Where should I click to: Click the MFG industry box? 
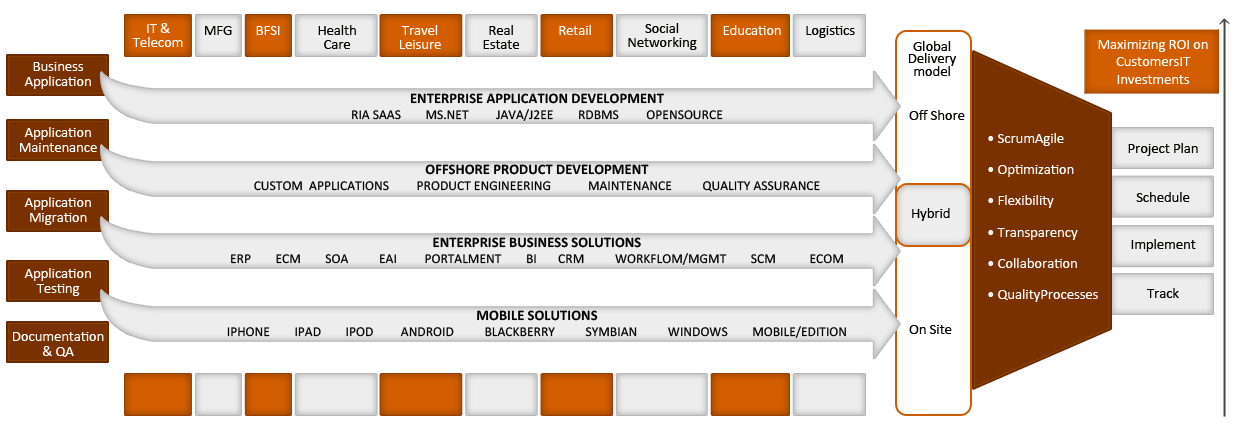tap(218, 36)
